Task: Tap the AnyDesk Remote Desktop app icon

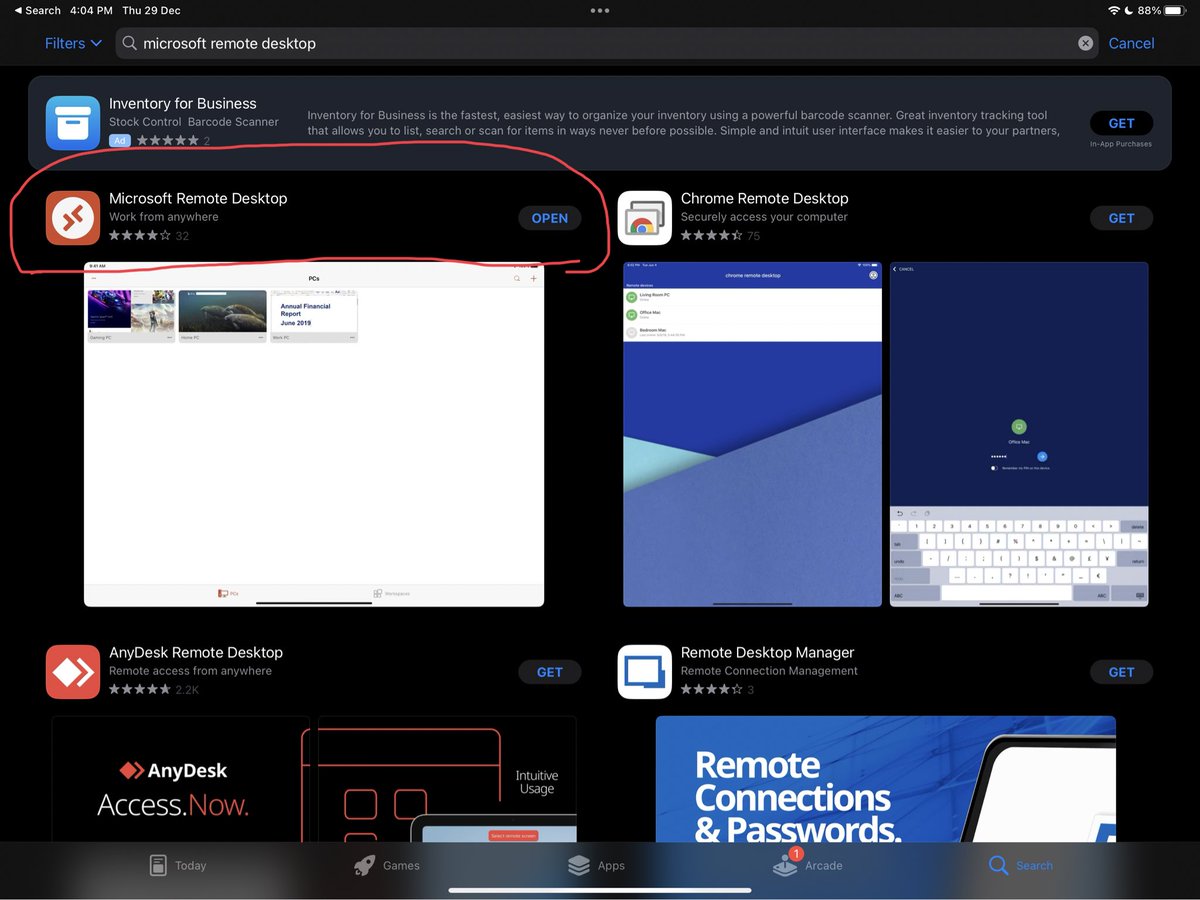Action: [x=73, y=672]
